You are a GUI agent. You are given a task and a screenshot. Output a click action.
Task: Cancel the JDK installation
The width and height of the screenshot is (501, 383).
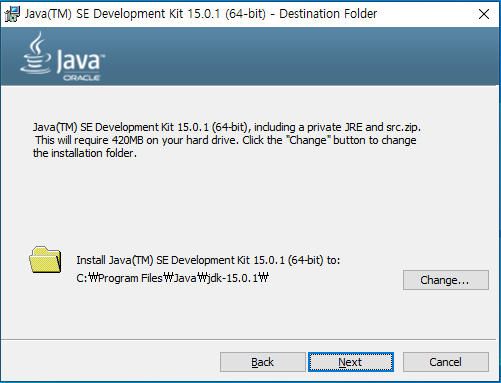446,362
